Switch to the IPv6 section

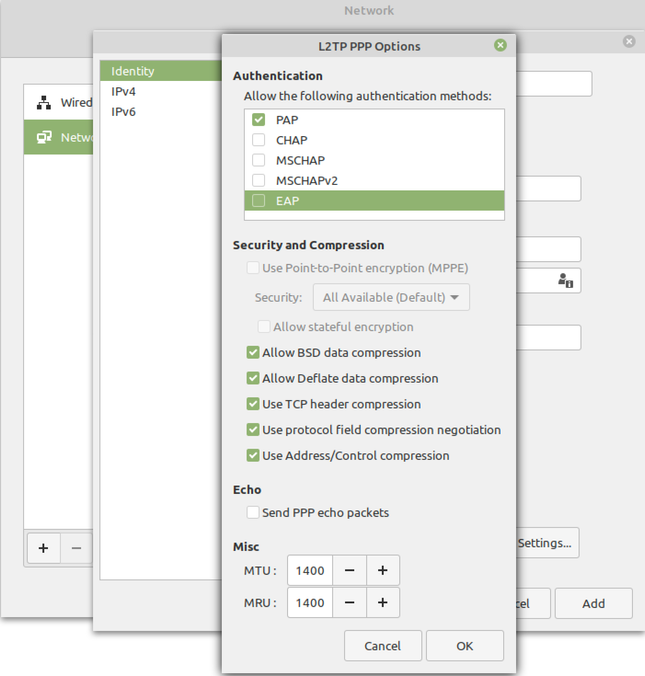coord(124,111)
